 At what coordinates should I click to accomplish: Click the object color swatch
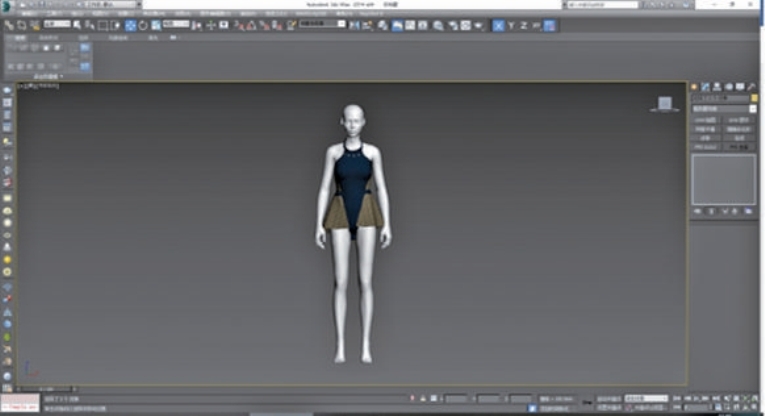pyautogui.click(x=752, y=98)
